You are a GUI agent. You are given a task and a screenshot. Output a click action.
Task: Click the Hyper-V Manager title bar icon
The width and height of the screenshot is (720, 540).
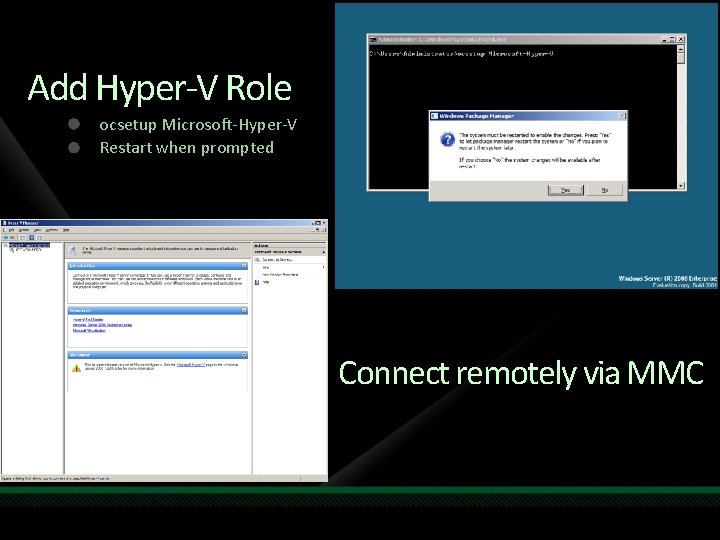[5, 223]
